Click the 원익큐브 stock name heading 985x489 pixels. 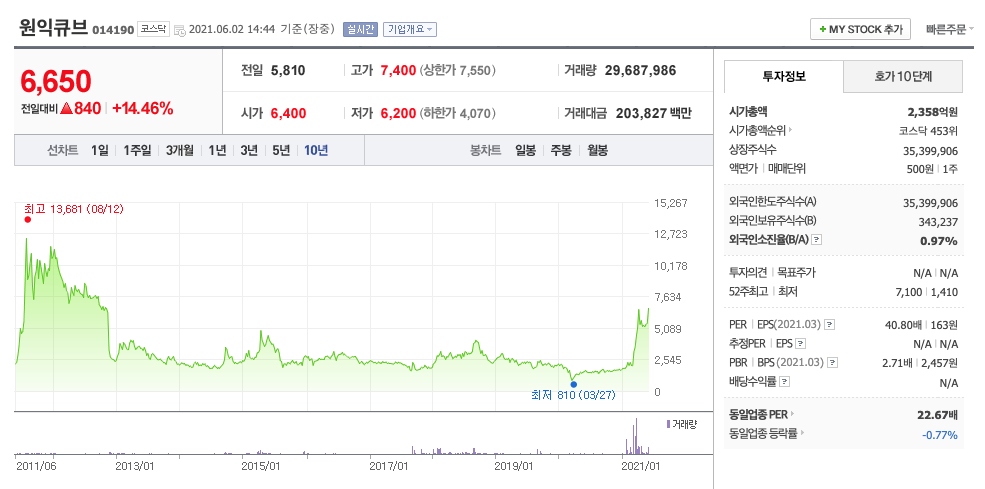[x=53, y=28]
